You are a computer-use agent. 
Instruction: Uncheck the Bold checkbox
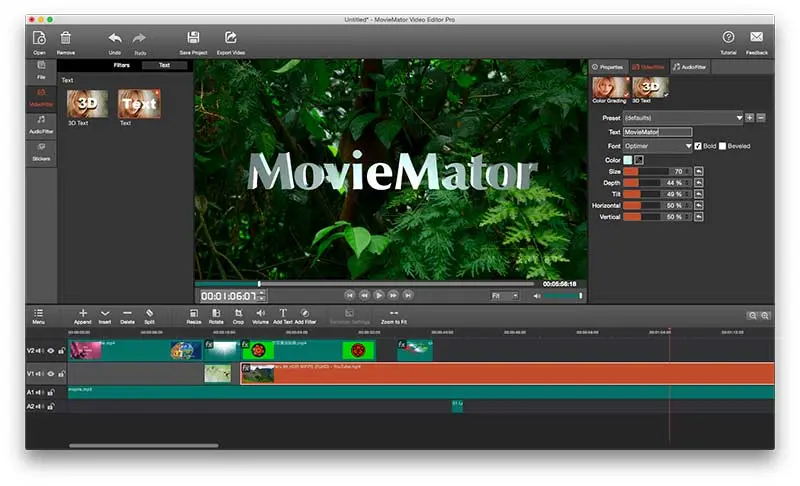point(698,146)
